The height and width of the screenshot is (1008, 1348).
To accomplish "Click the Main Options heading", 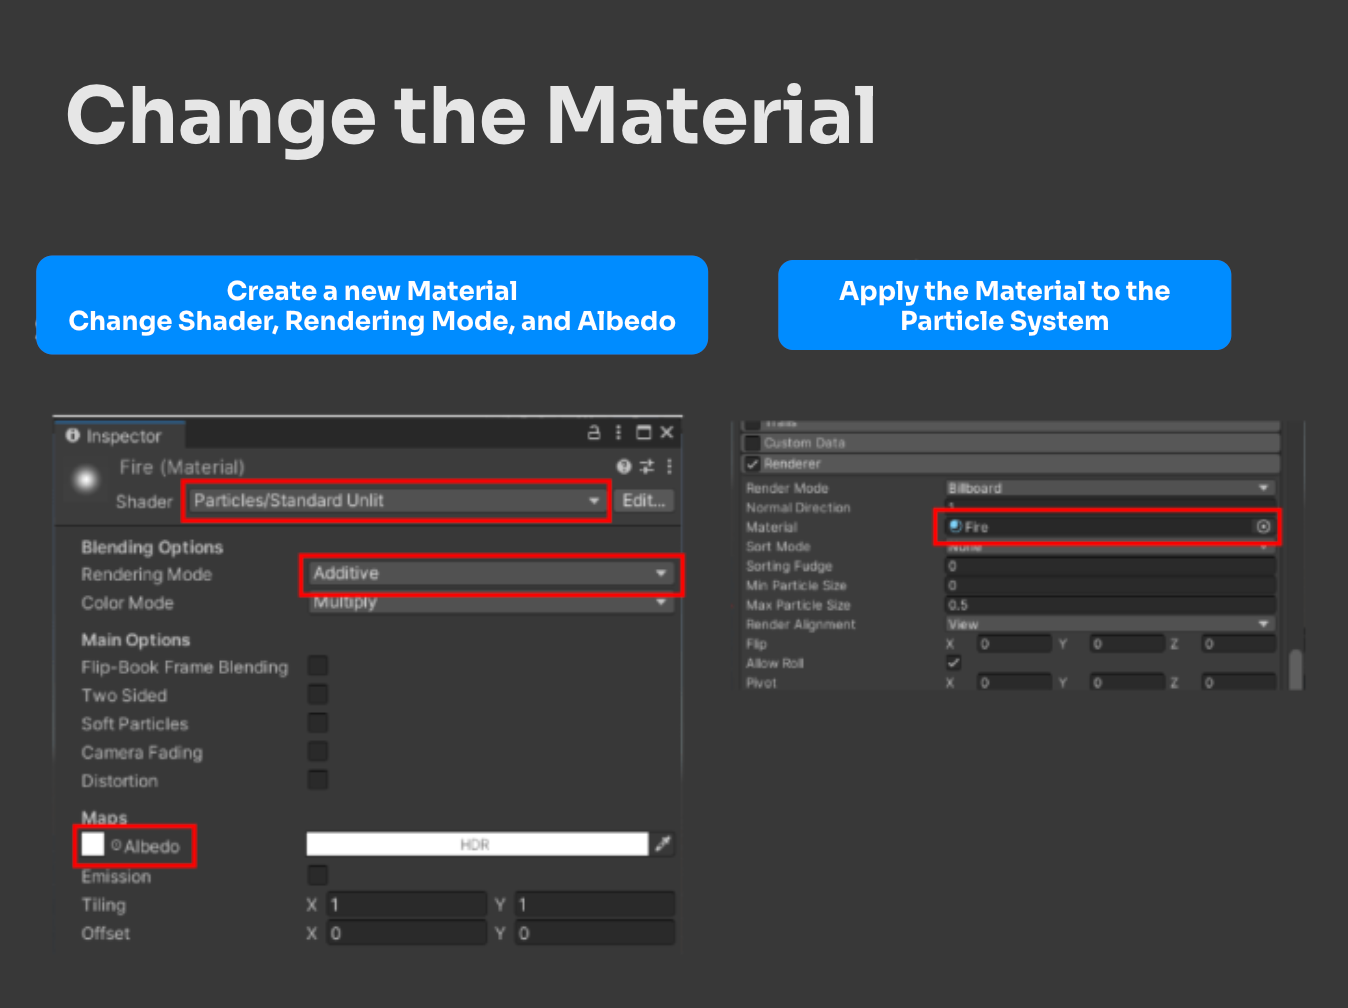I will tap(136, 640).
